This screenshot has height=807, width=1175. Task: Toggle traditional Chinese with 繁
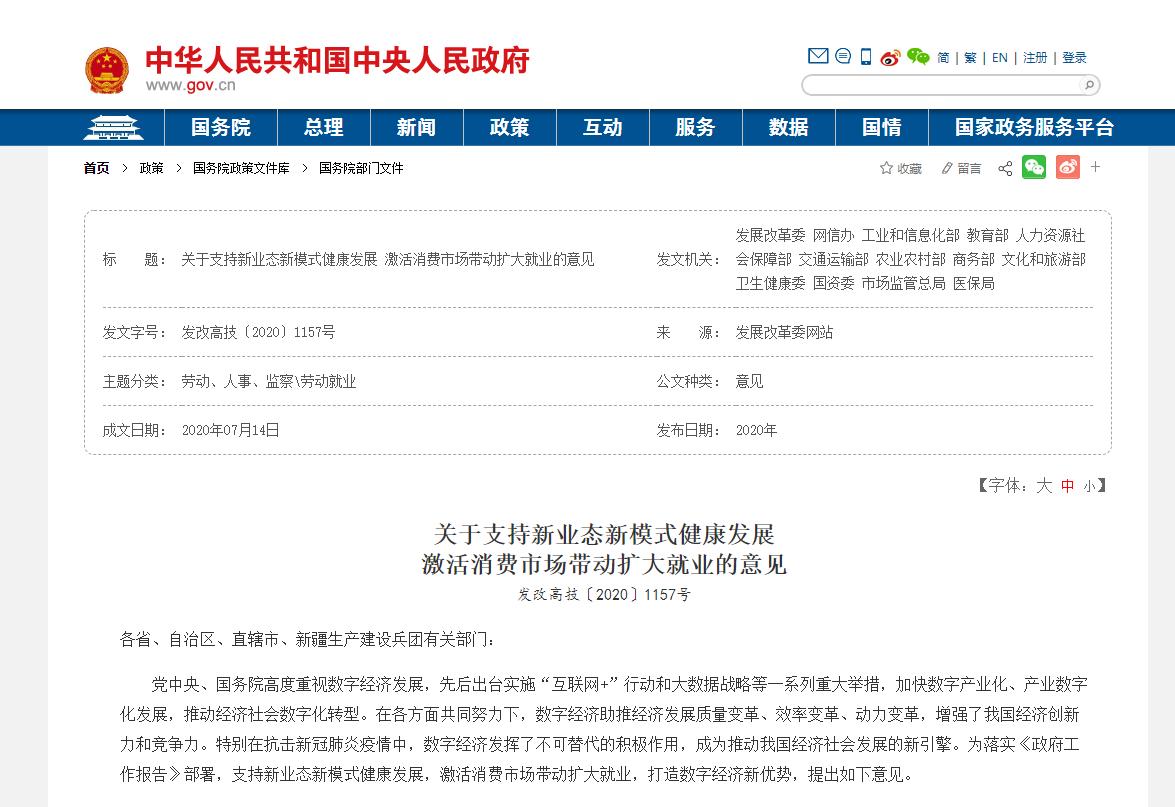(968, 57)
